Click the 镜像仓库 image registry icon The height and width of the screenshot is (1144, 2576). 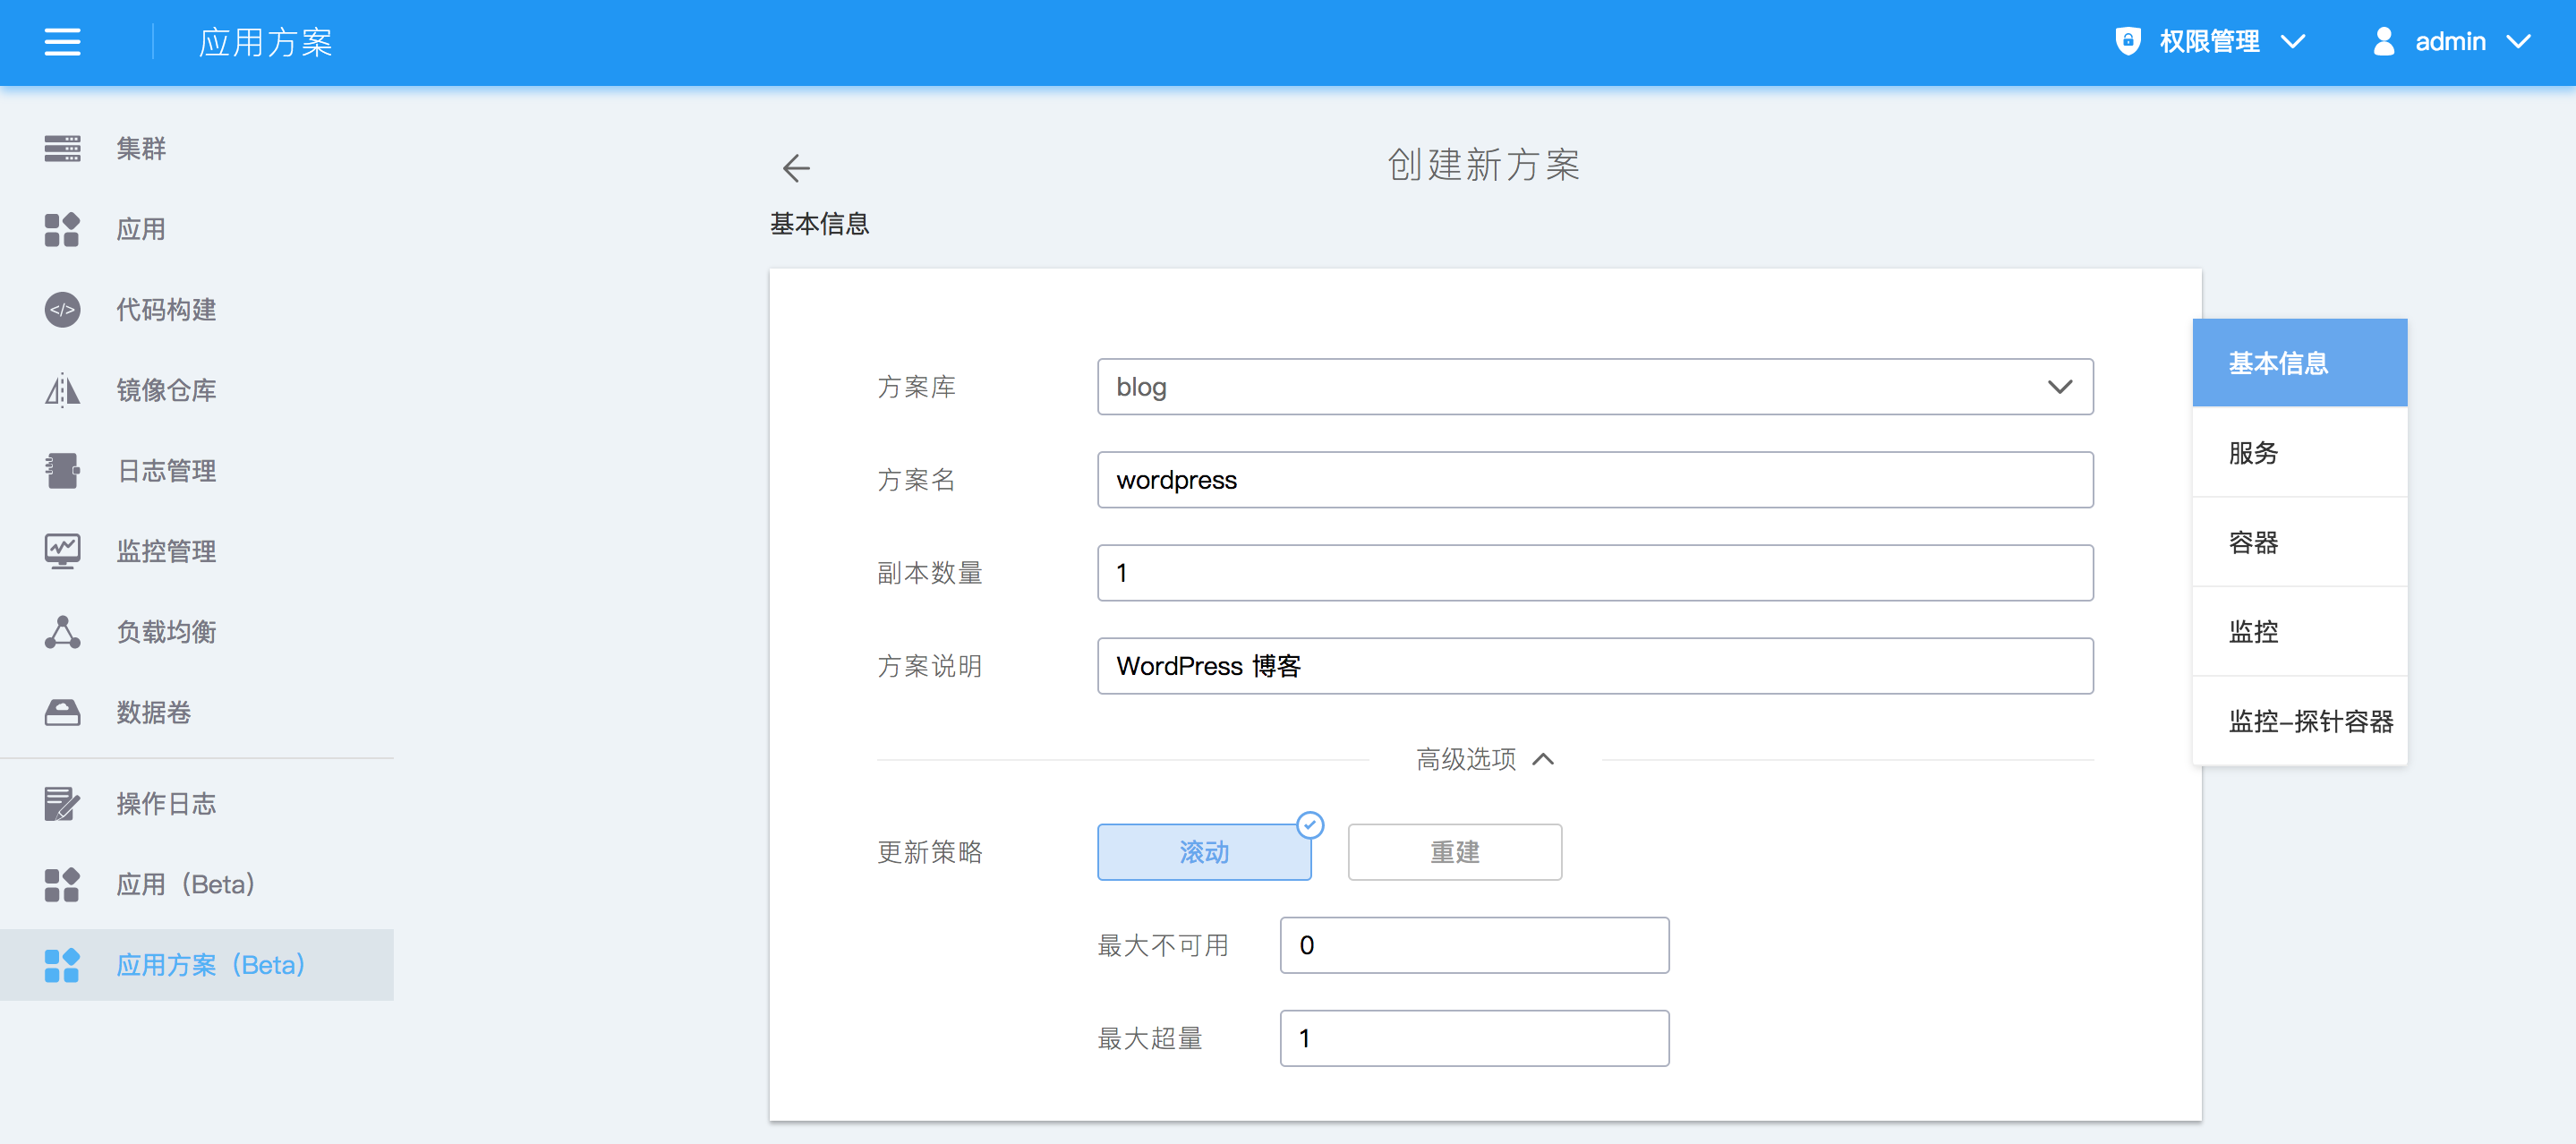click(x=62, y=390)
